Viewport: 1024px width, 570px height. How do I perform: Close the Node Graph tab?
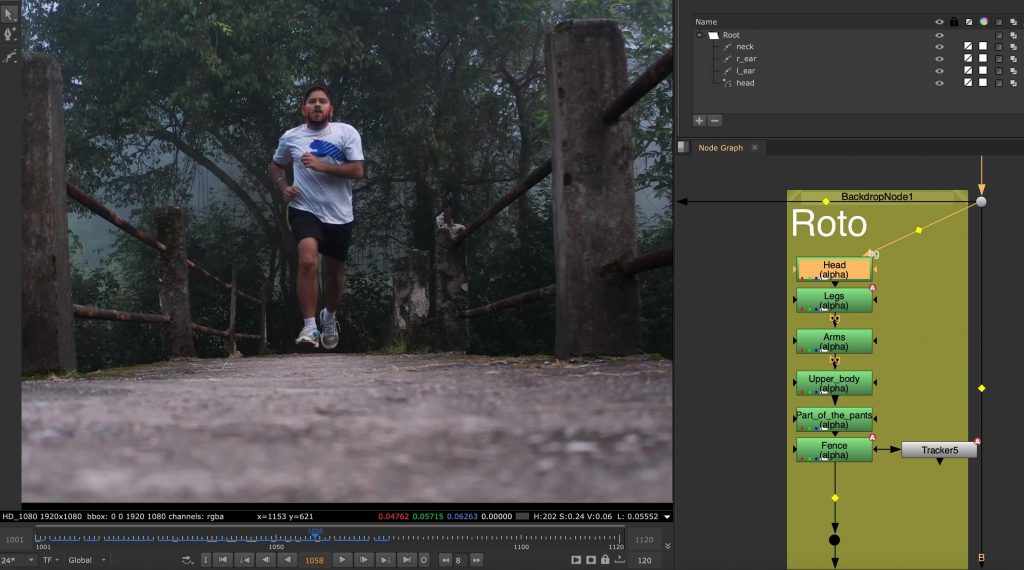click(755, 148)
